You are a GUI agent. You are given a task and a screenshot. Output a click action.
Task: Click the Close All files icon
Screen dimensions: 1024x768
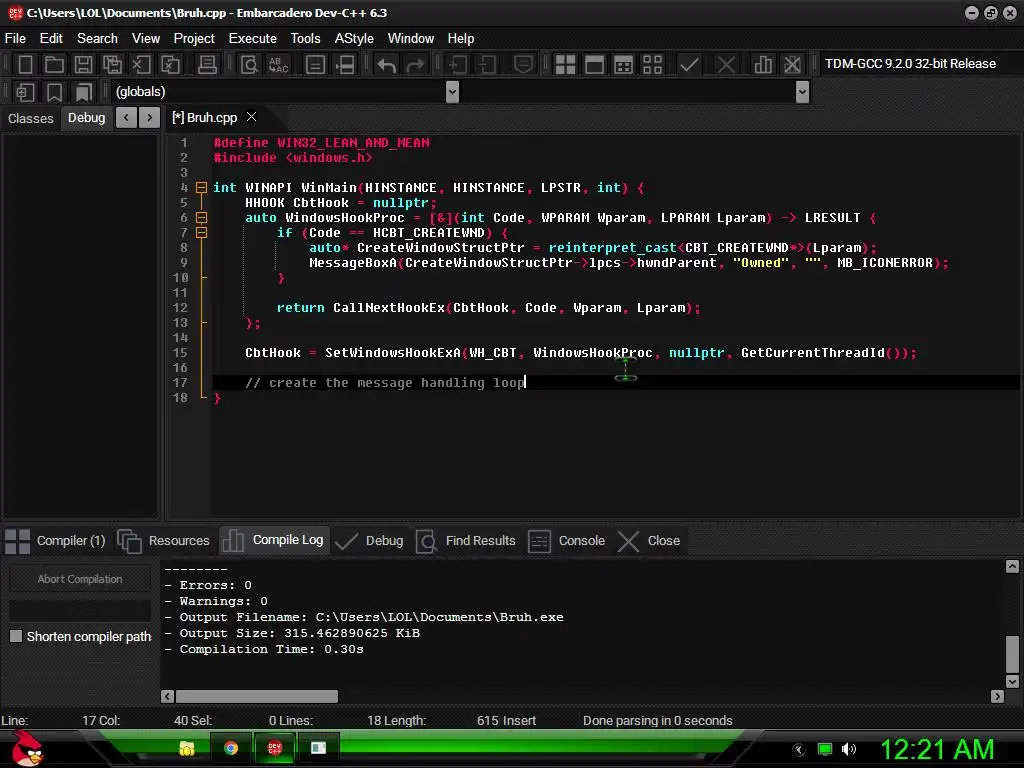(170, 64)
